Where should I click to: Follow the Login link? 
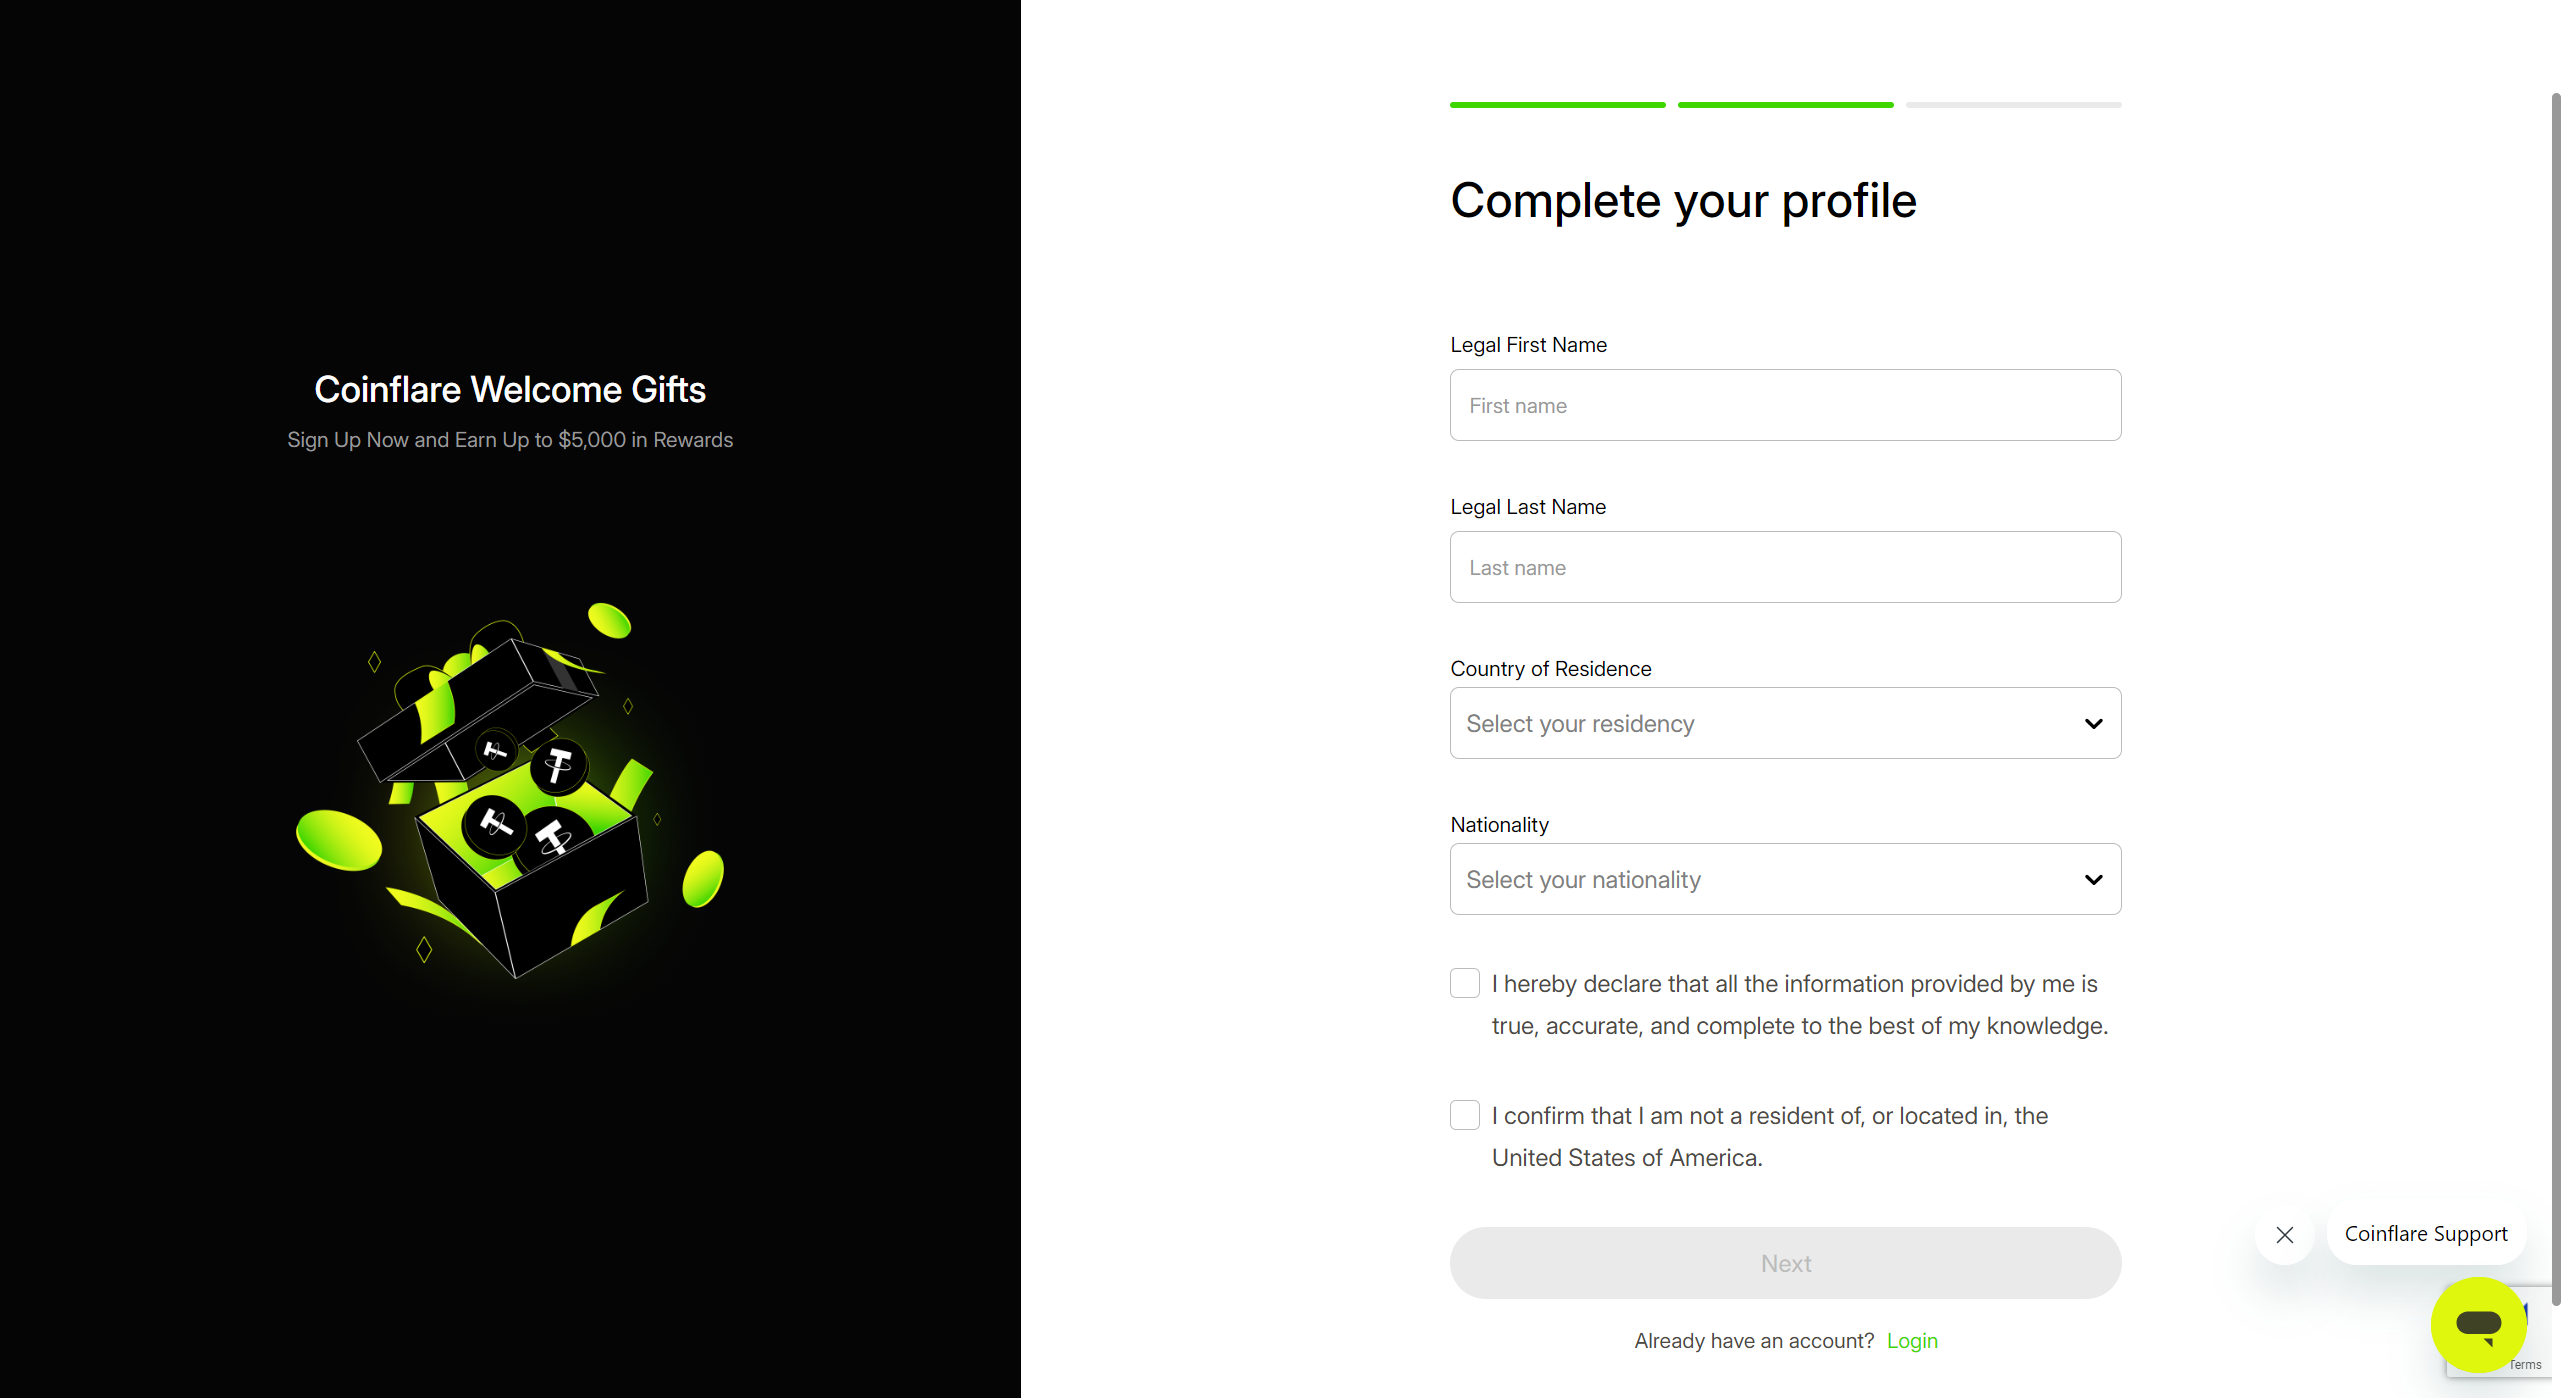pyautogui.click(x=1912, y=1341)
